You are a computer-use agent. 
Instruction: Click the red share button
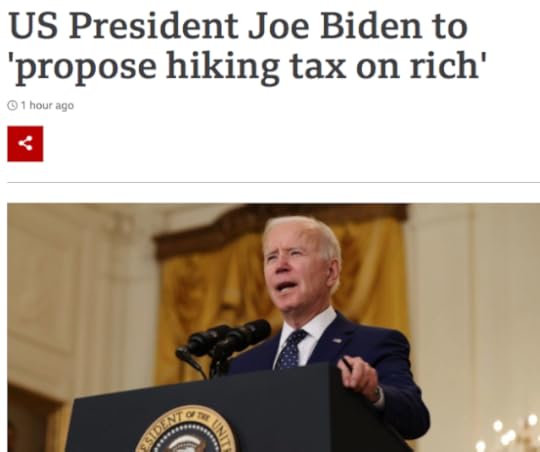25,144
